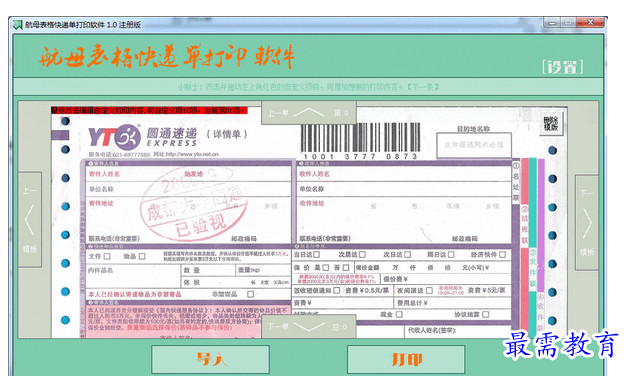Click the 导入 import button
Screen dimensions: 627x376
point(210,359)
